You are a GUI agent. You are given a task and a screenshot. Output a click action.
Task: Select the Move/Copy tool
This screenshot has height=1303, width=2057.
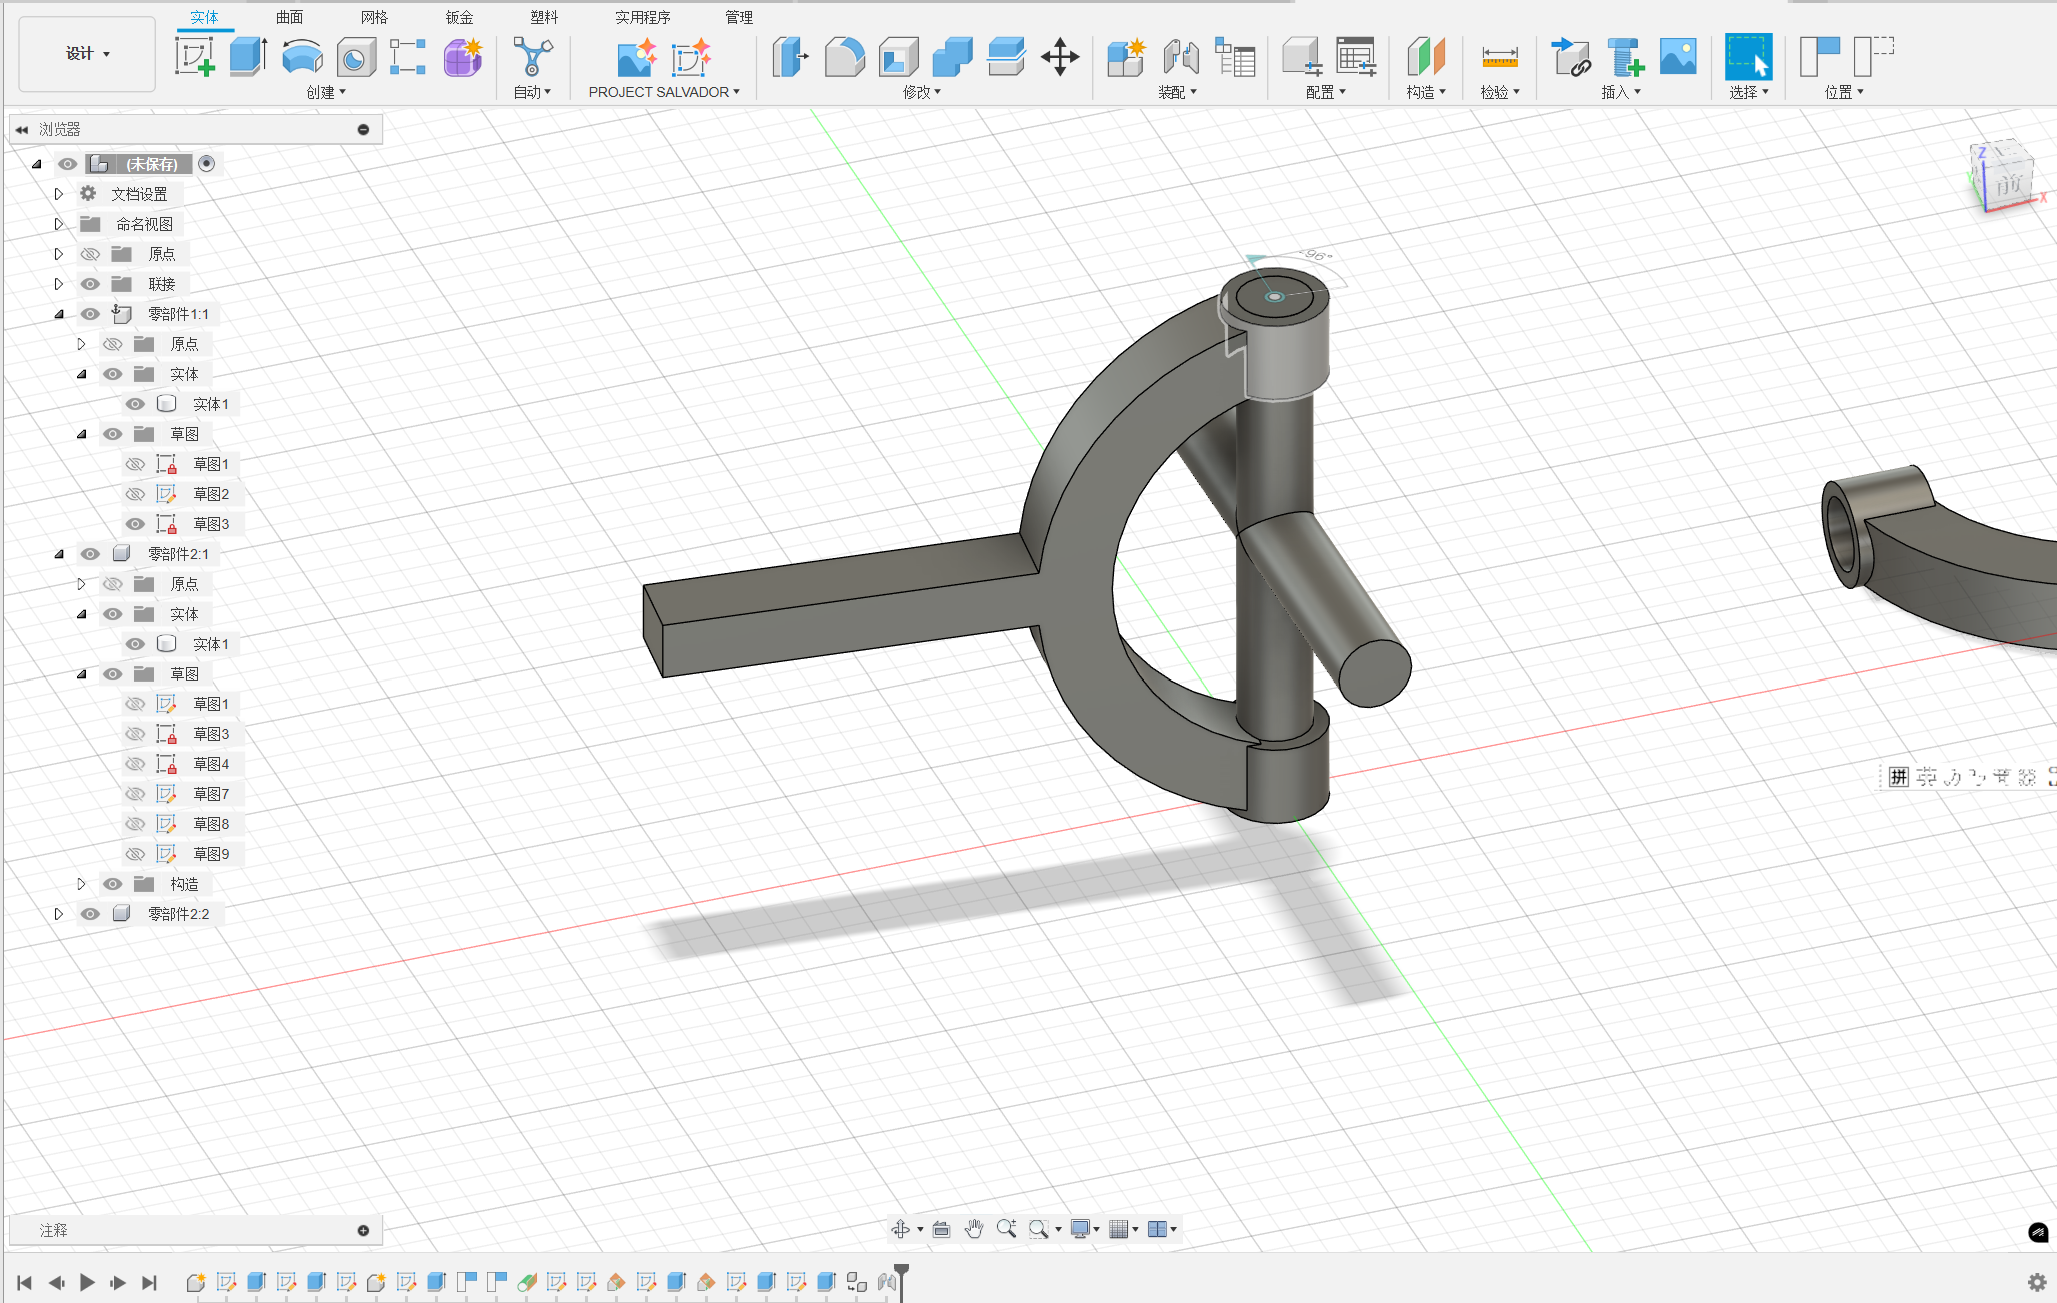(x=1060, y=56)
